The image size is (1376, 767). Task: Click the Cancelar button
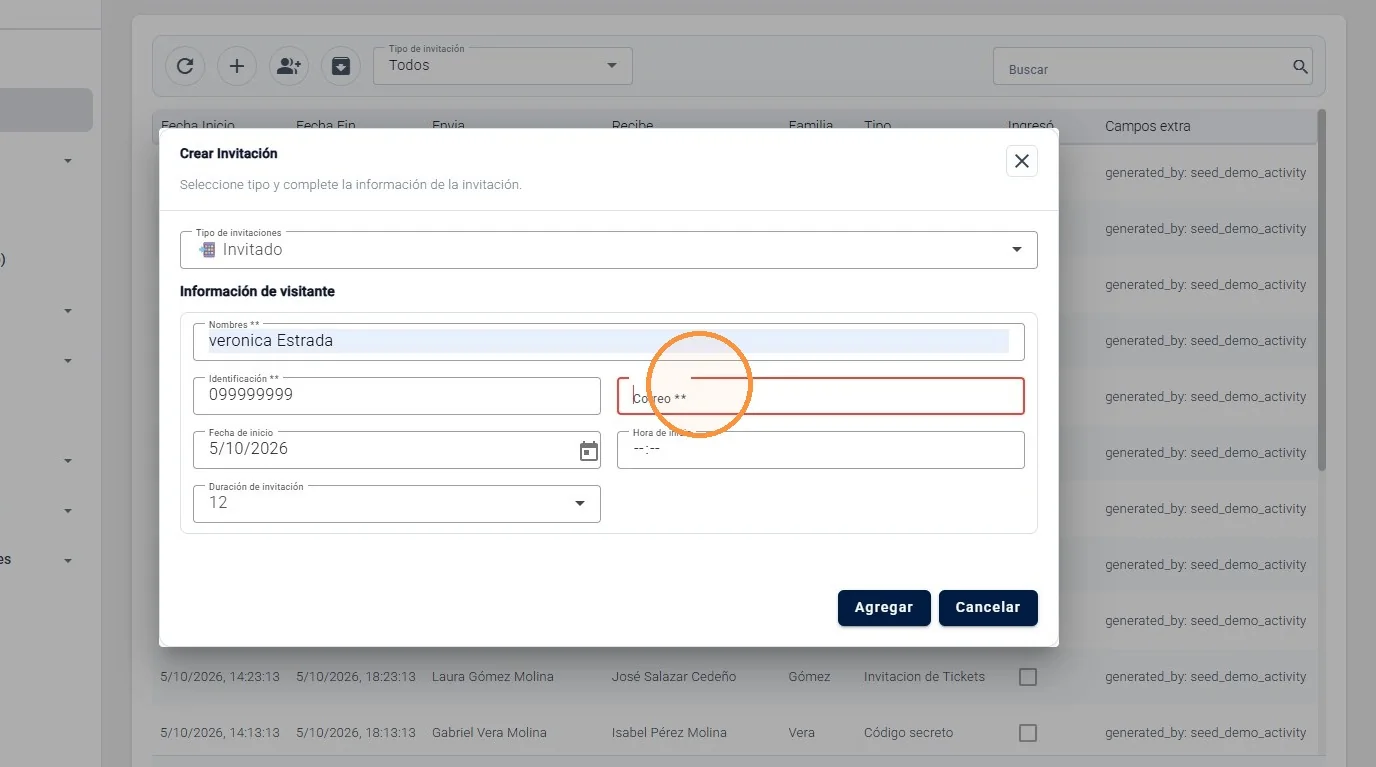988,608
